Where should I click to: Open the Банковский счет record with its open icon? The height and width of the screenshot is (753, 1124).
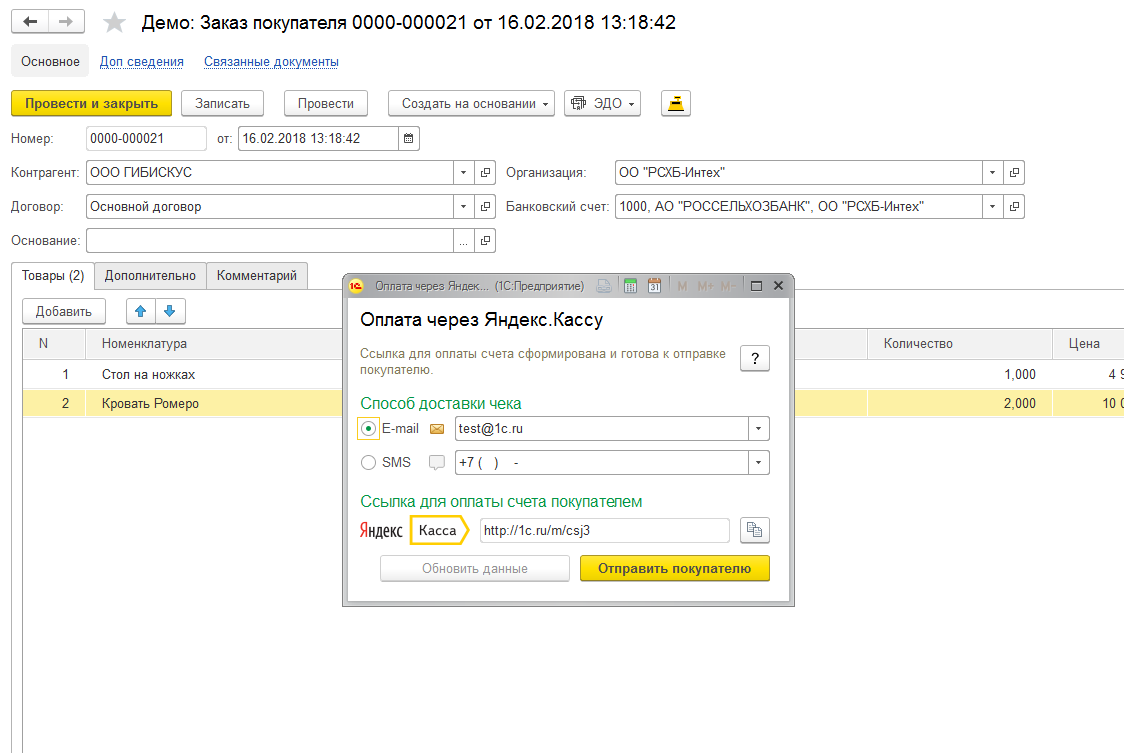1014,207
